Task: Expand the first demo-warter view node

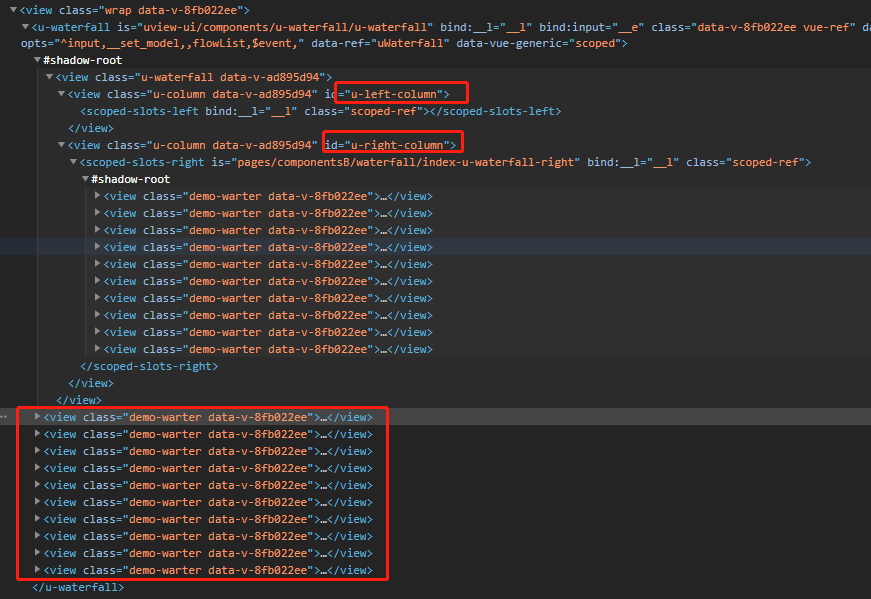Action: (98, 196)
